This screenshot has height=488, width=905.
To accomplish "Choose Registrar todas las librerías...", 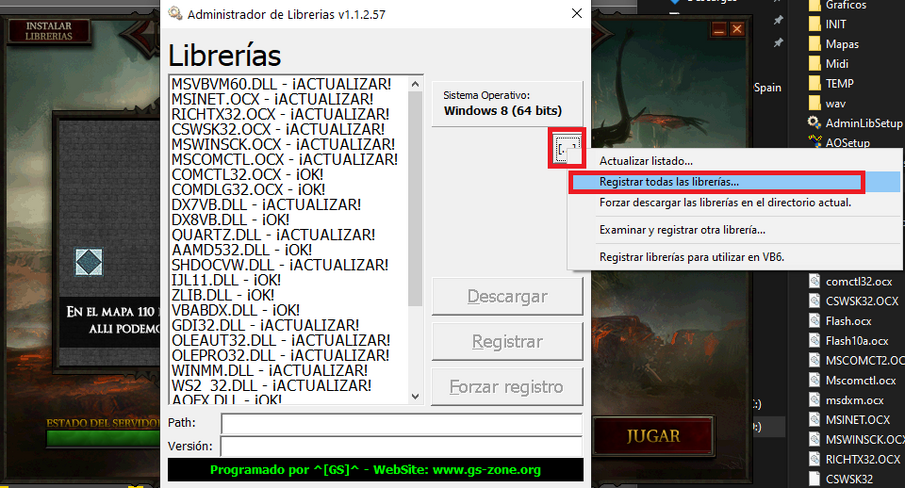I will [734, 182].
